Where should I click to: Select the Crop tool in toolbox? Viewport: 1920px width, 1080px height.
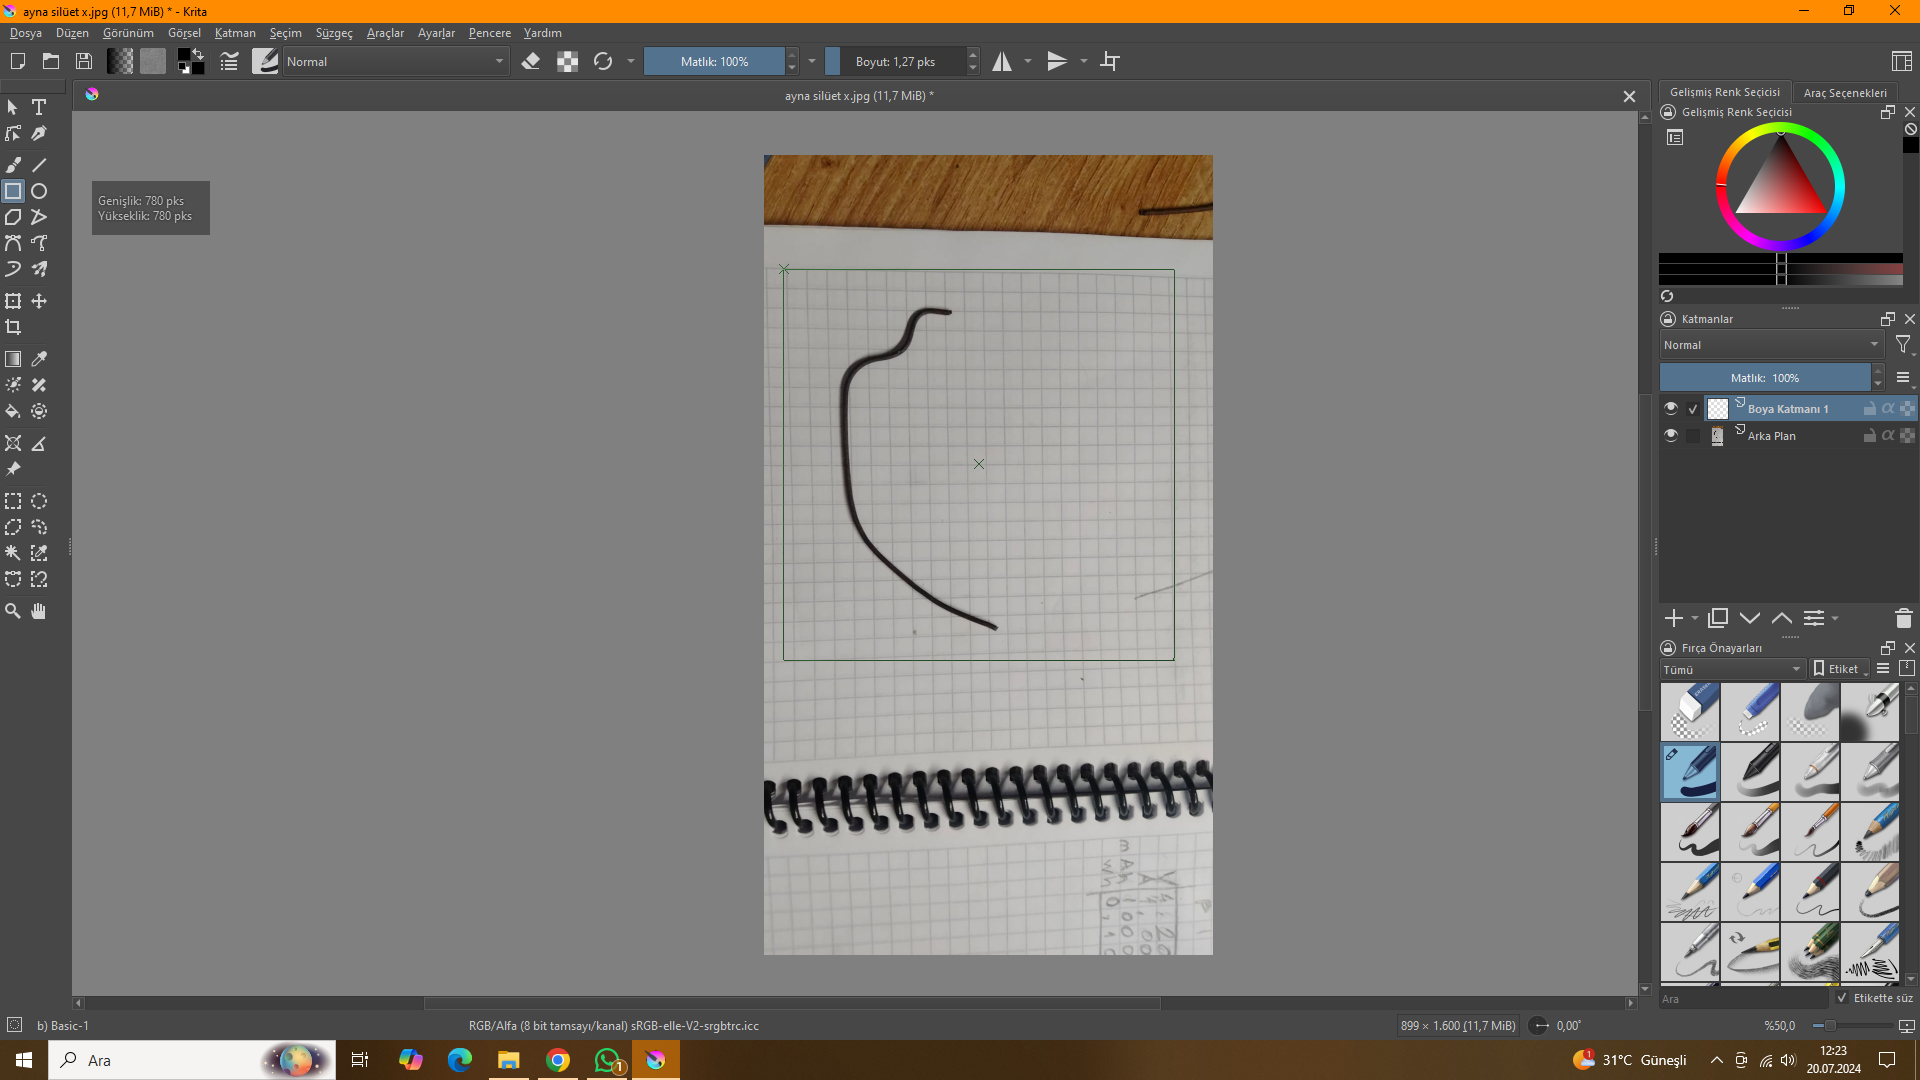click(13, 327)
